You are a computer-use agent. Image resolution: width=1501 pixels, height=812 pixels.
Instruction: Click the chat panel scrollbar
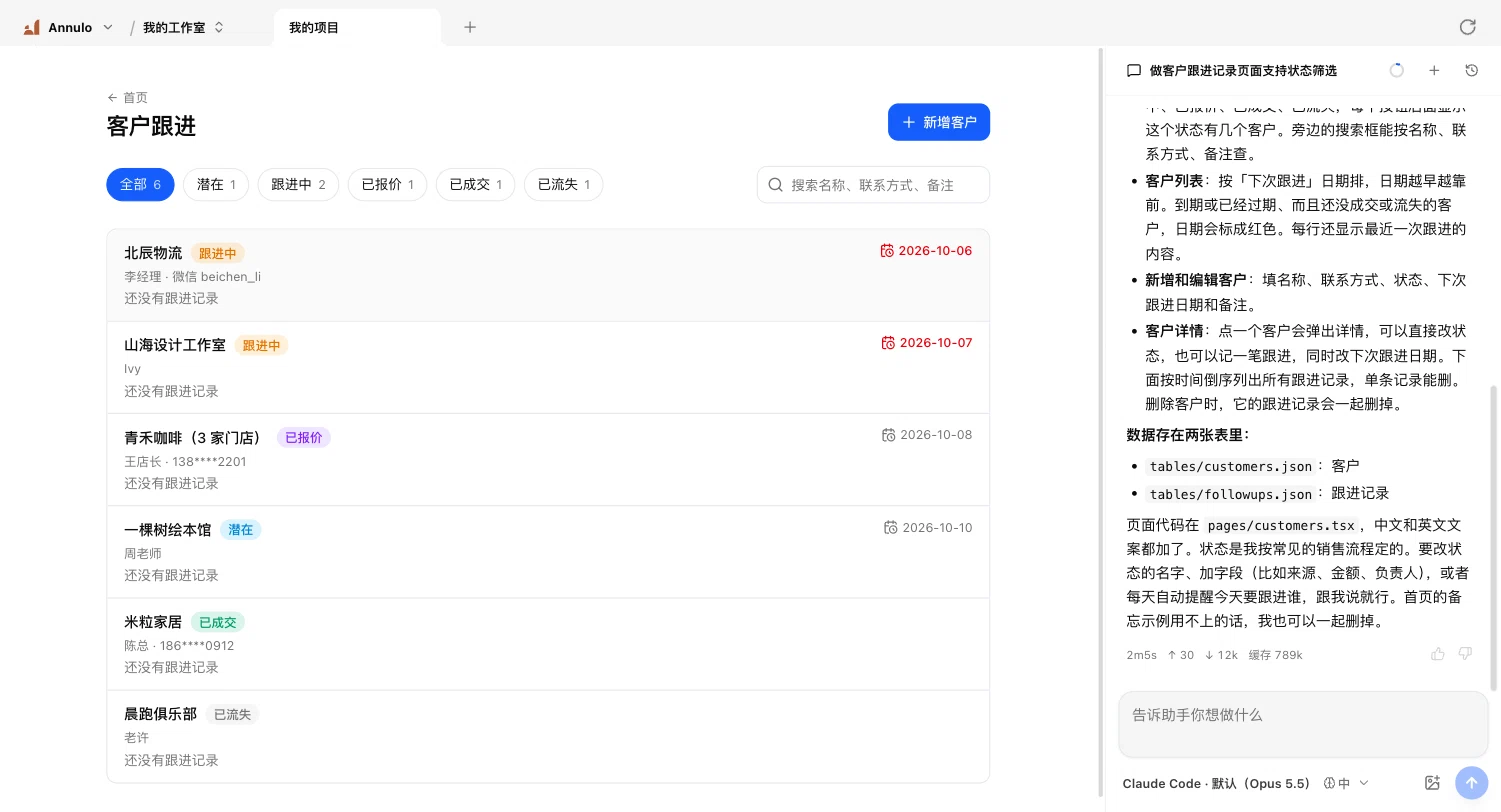(x=1494, y=538)
